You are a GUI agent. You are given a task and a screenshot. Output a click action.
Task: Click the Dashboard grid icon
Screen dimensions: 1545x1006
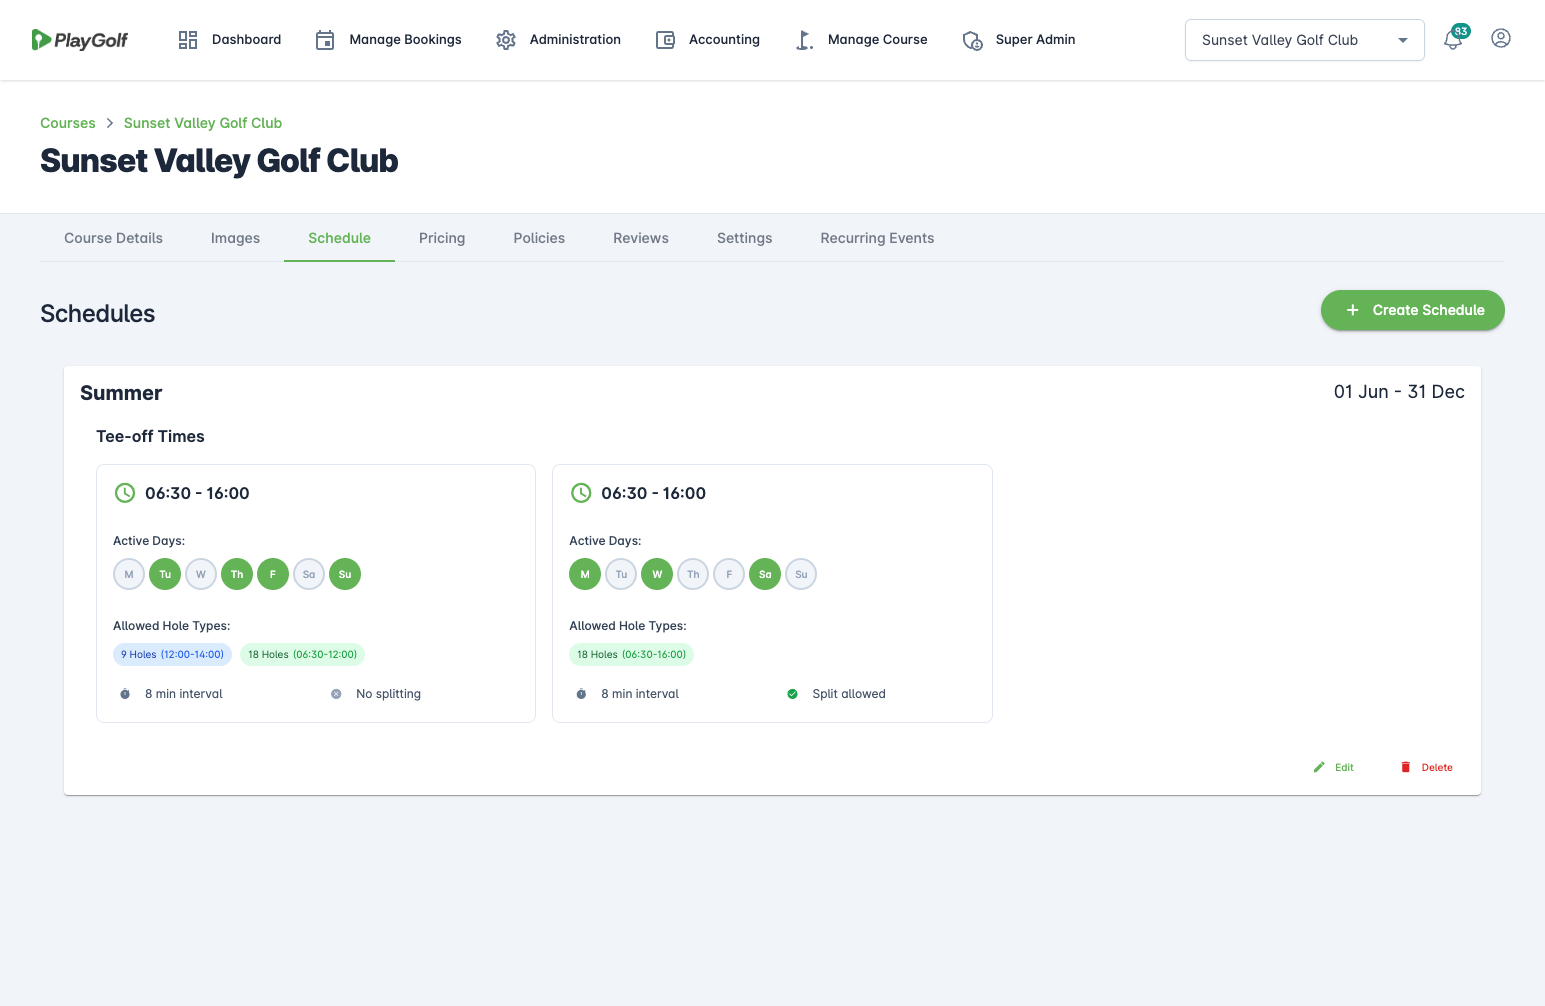[188, 40]
